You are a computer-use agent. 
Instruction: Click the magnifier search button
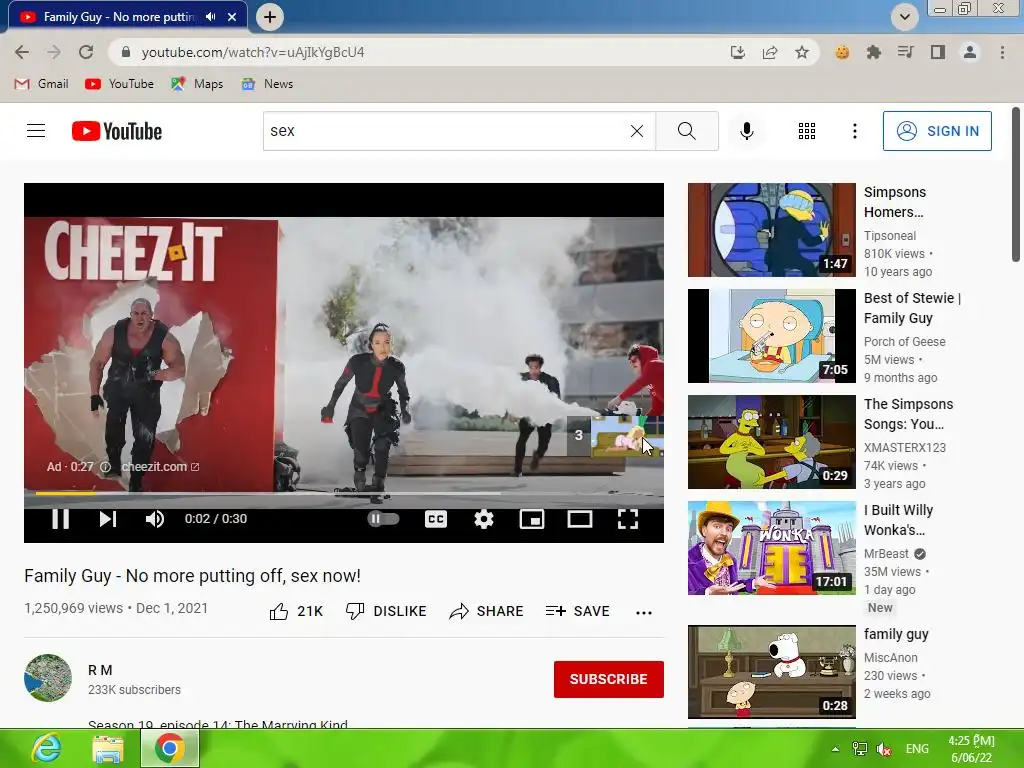(x=686, y=131)
